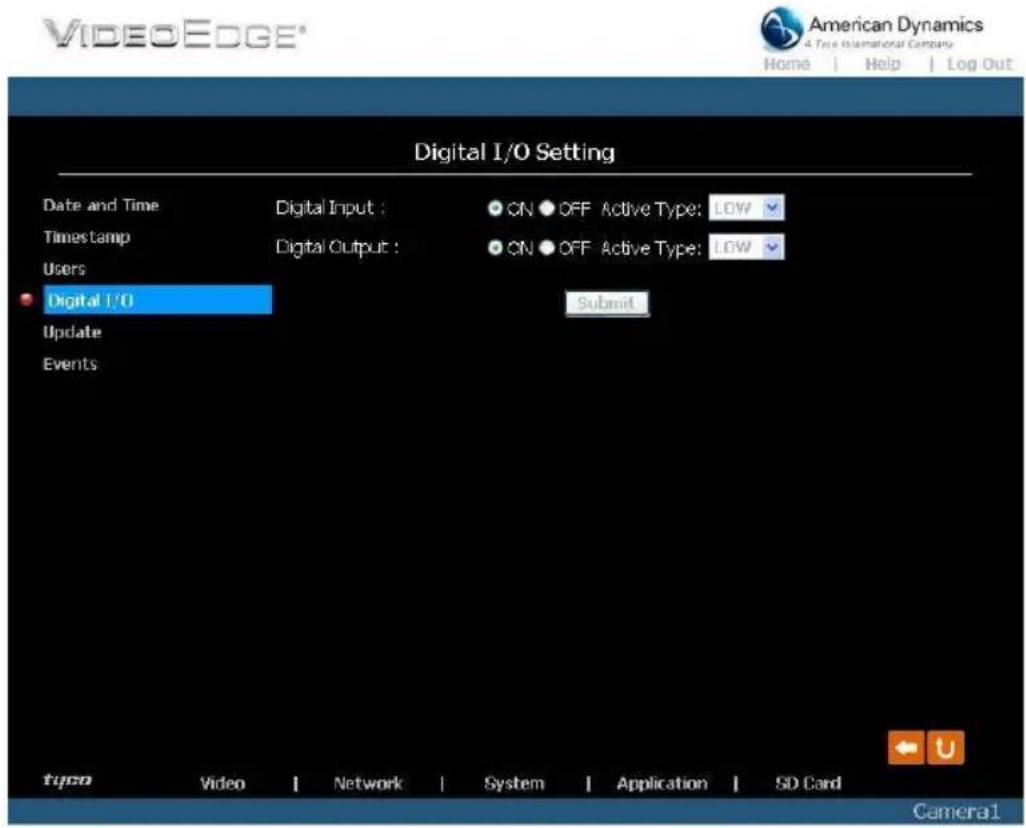Switch to Network section

click(x=368, y=783)
